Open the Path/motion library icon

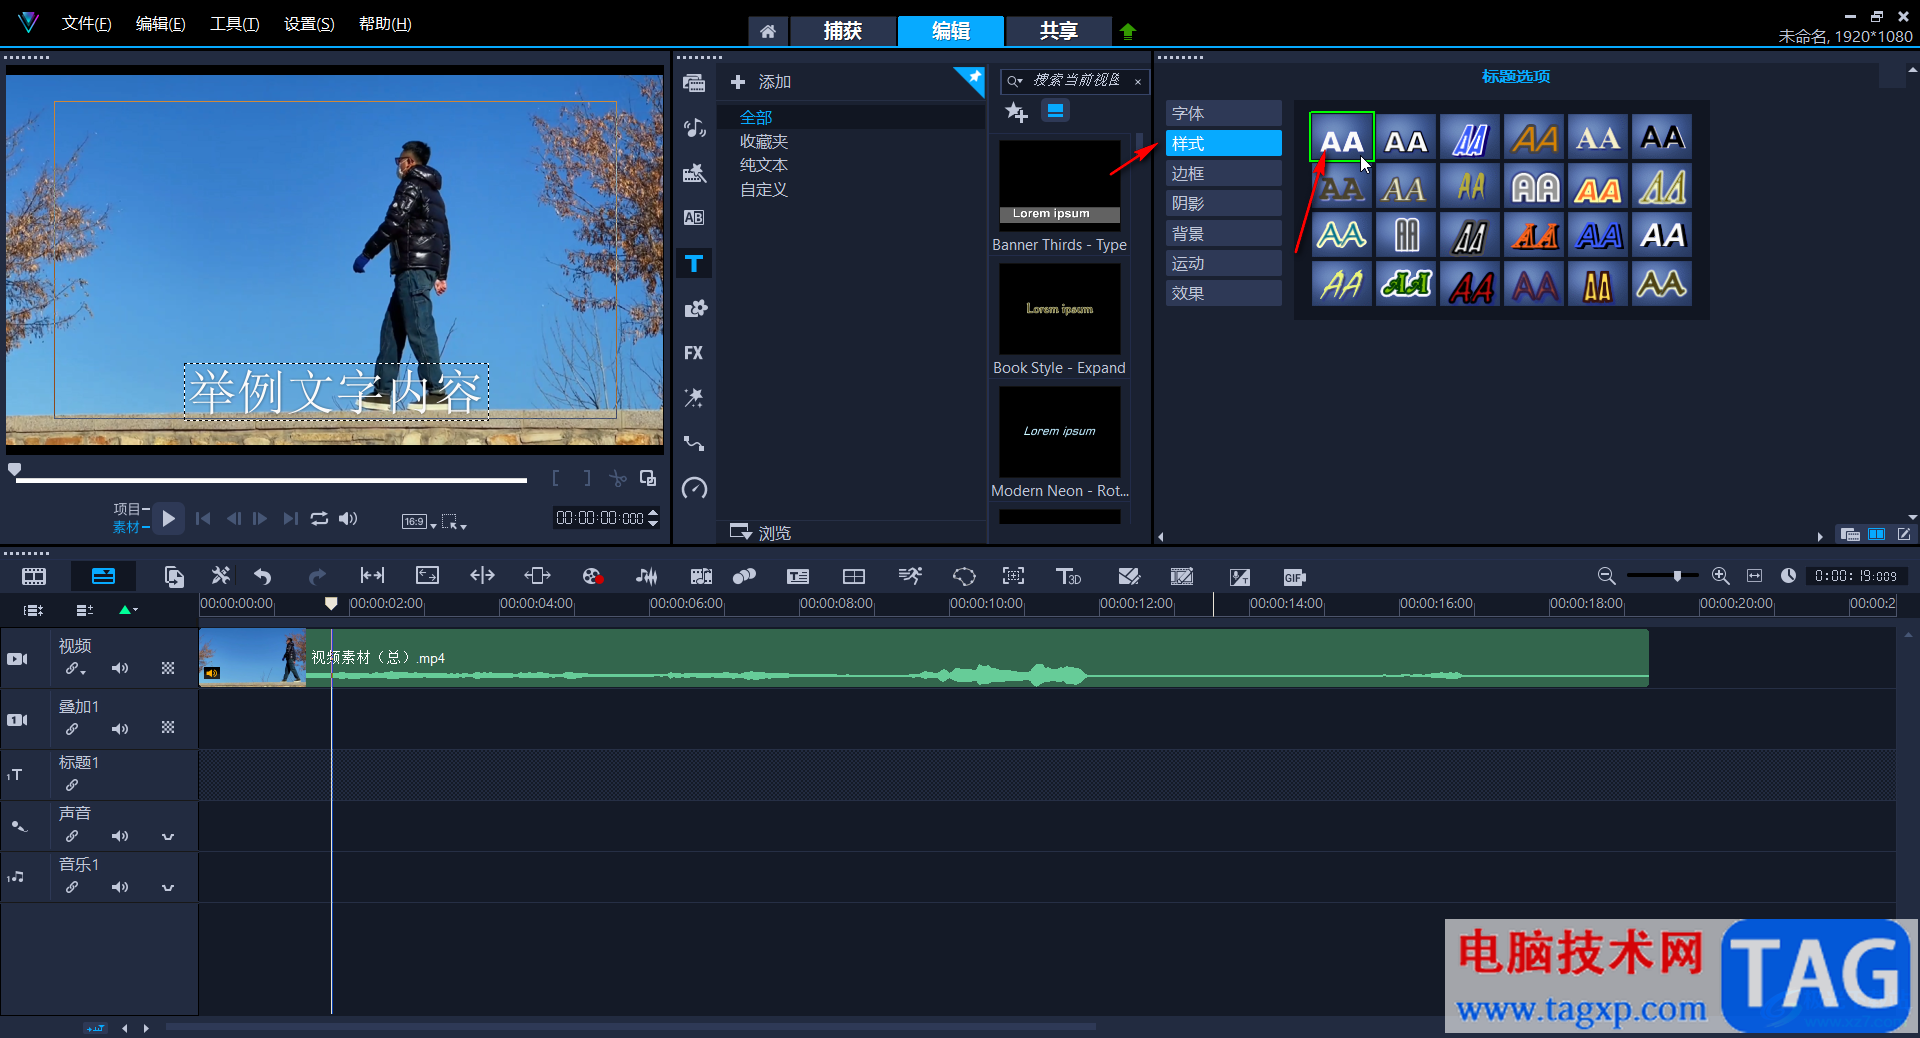[x=694, y=443]
